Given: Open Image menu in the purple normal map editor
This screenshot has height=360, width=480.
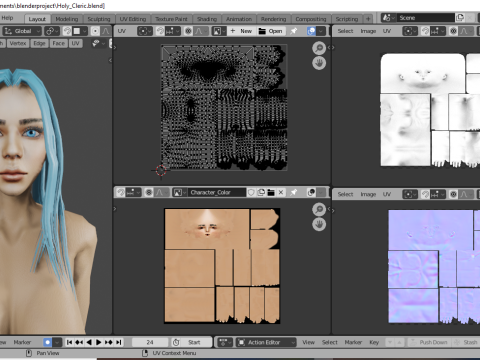Looking at the screenshot, I should click(x=368, y=194).
